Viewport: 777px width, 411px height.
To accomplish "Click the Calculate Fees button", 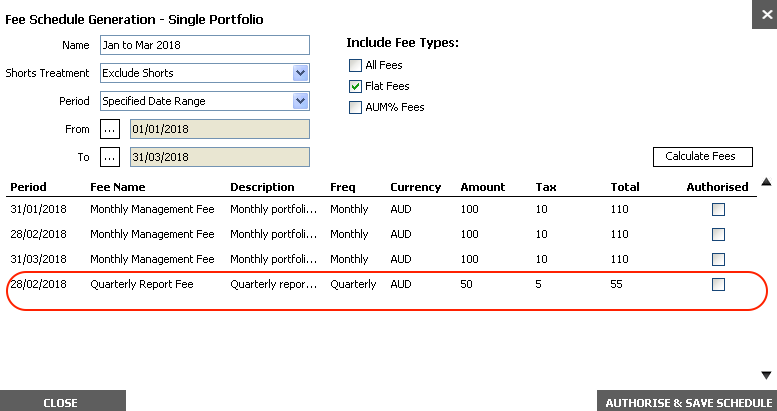I will coord(702,157).
